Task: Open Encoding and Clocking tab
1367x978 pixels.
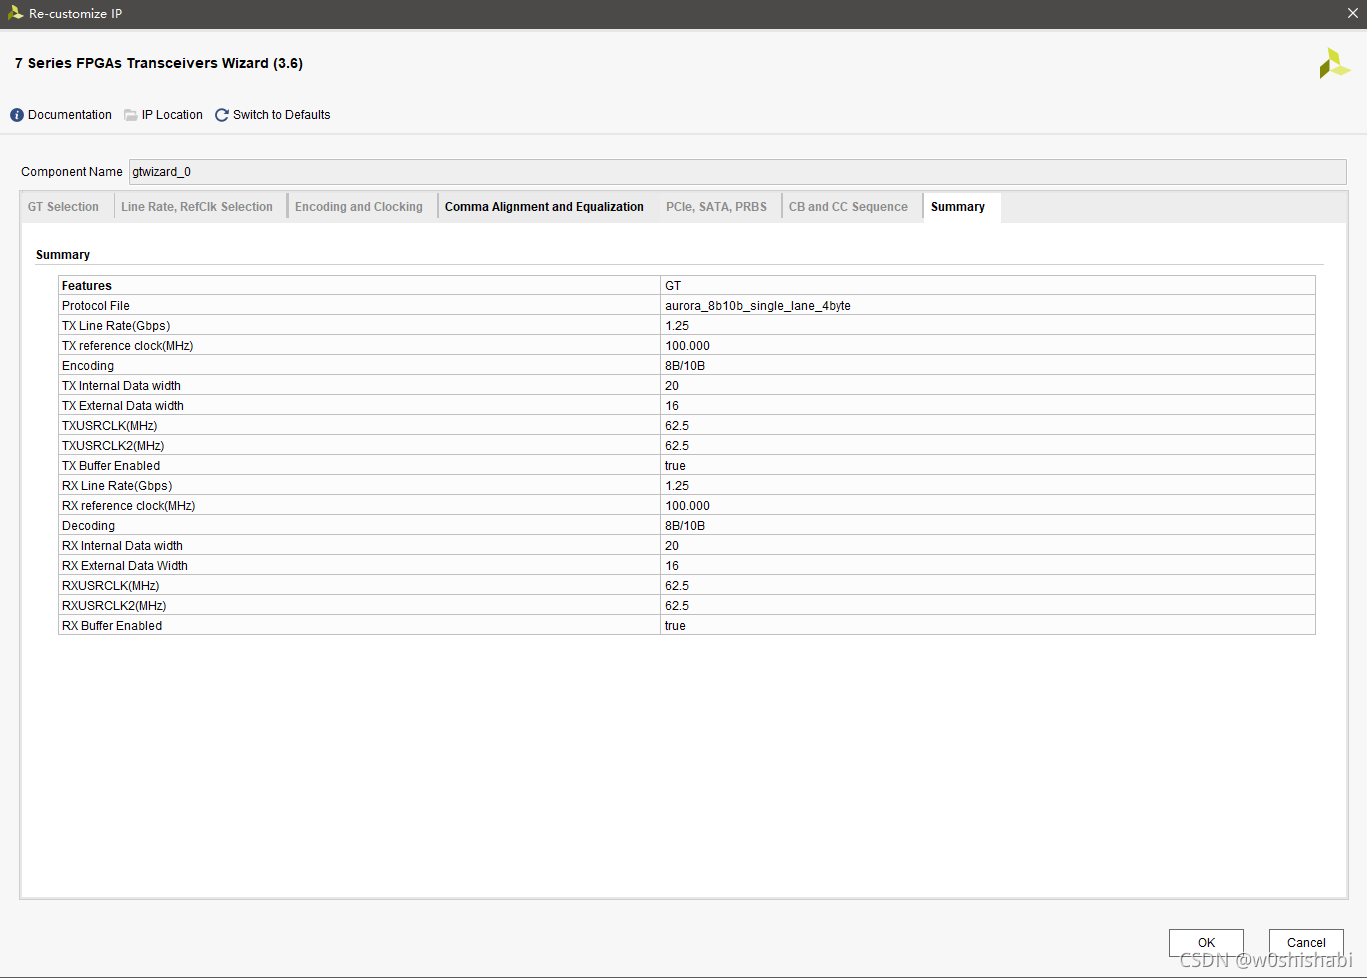Action: 359,207
